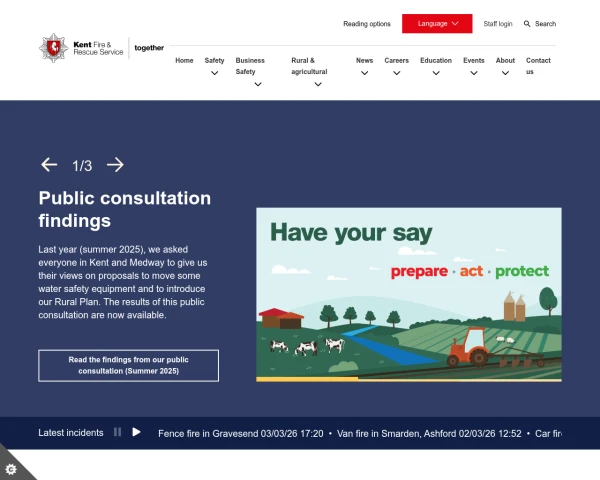Image resolution: width=600 pixels, height=480 pixels.
Task: Open the About nav item
Action: pos(505,60)
